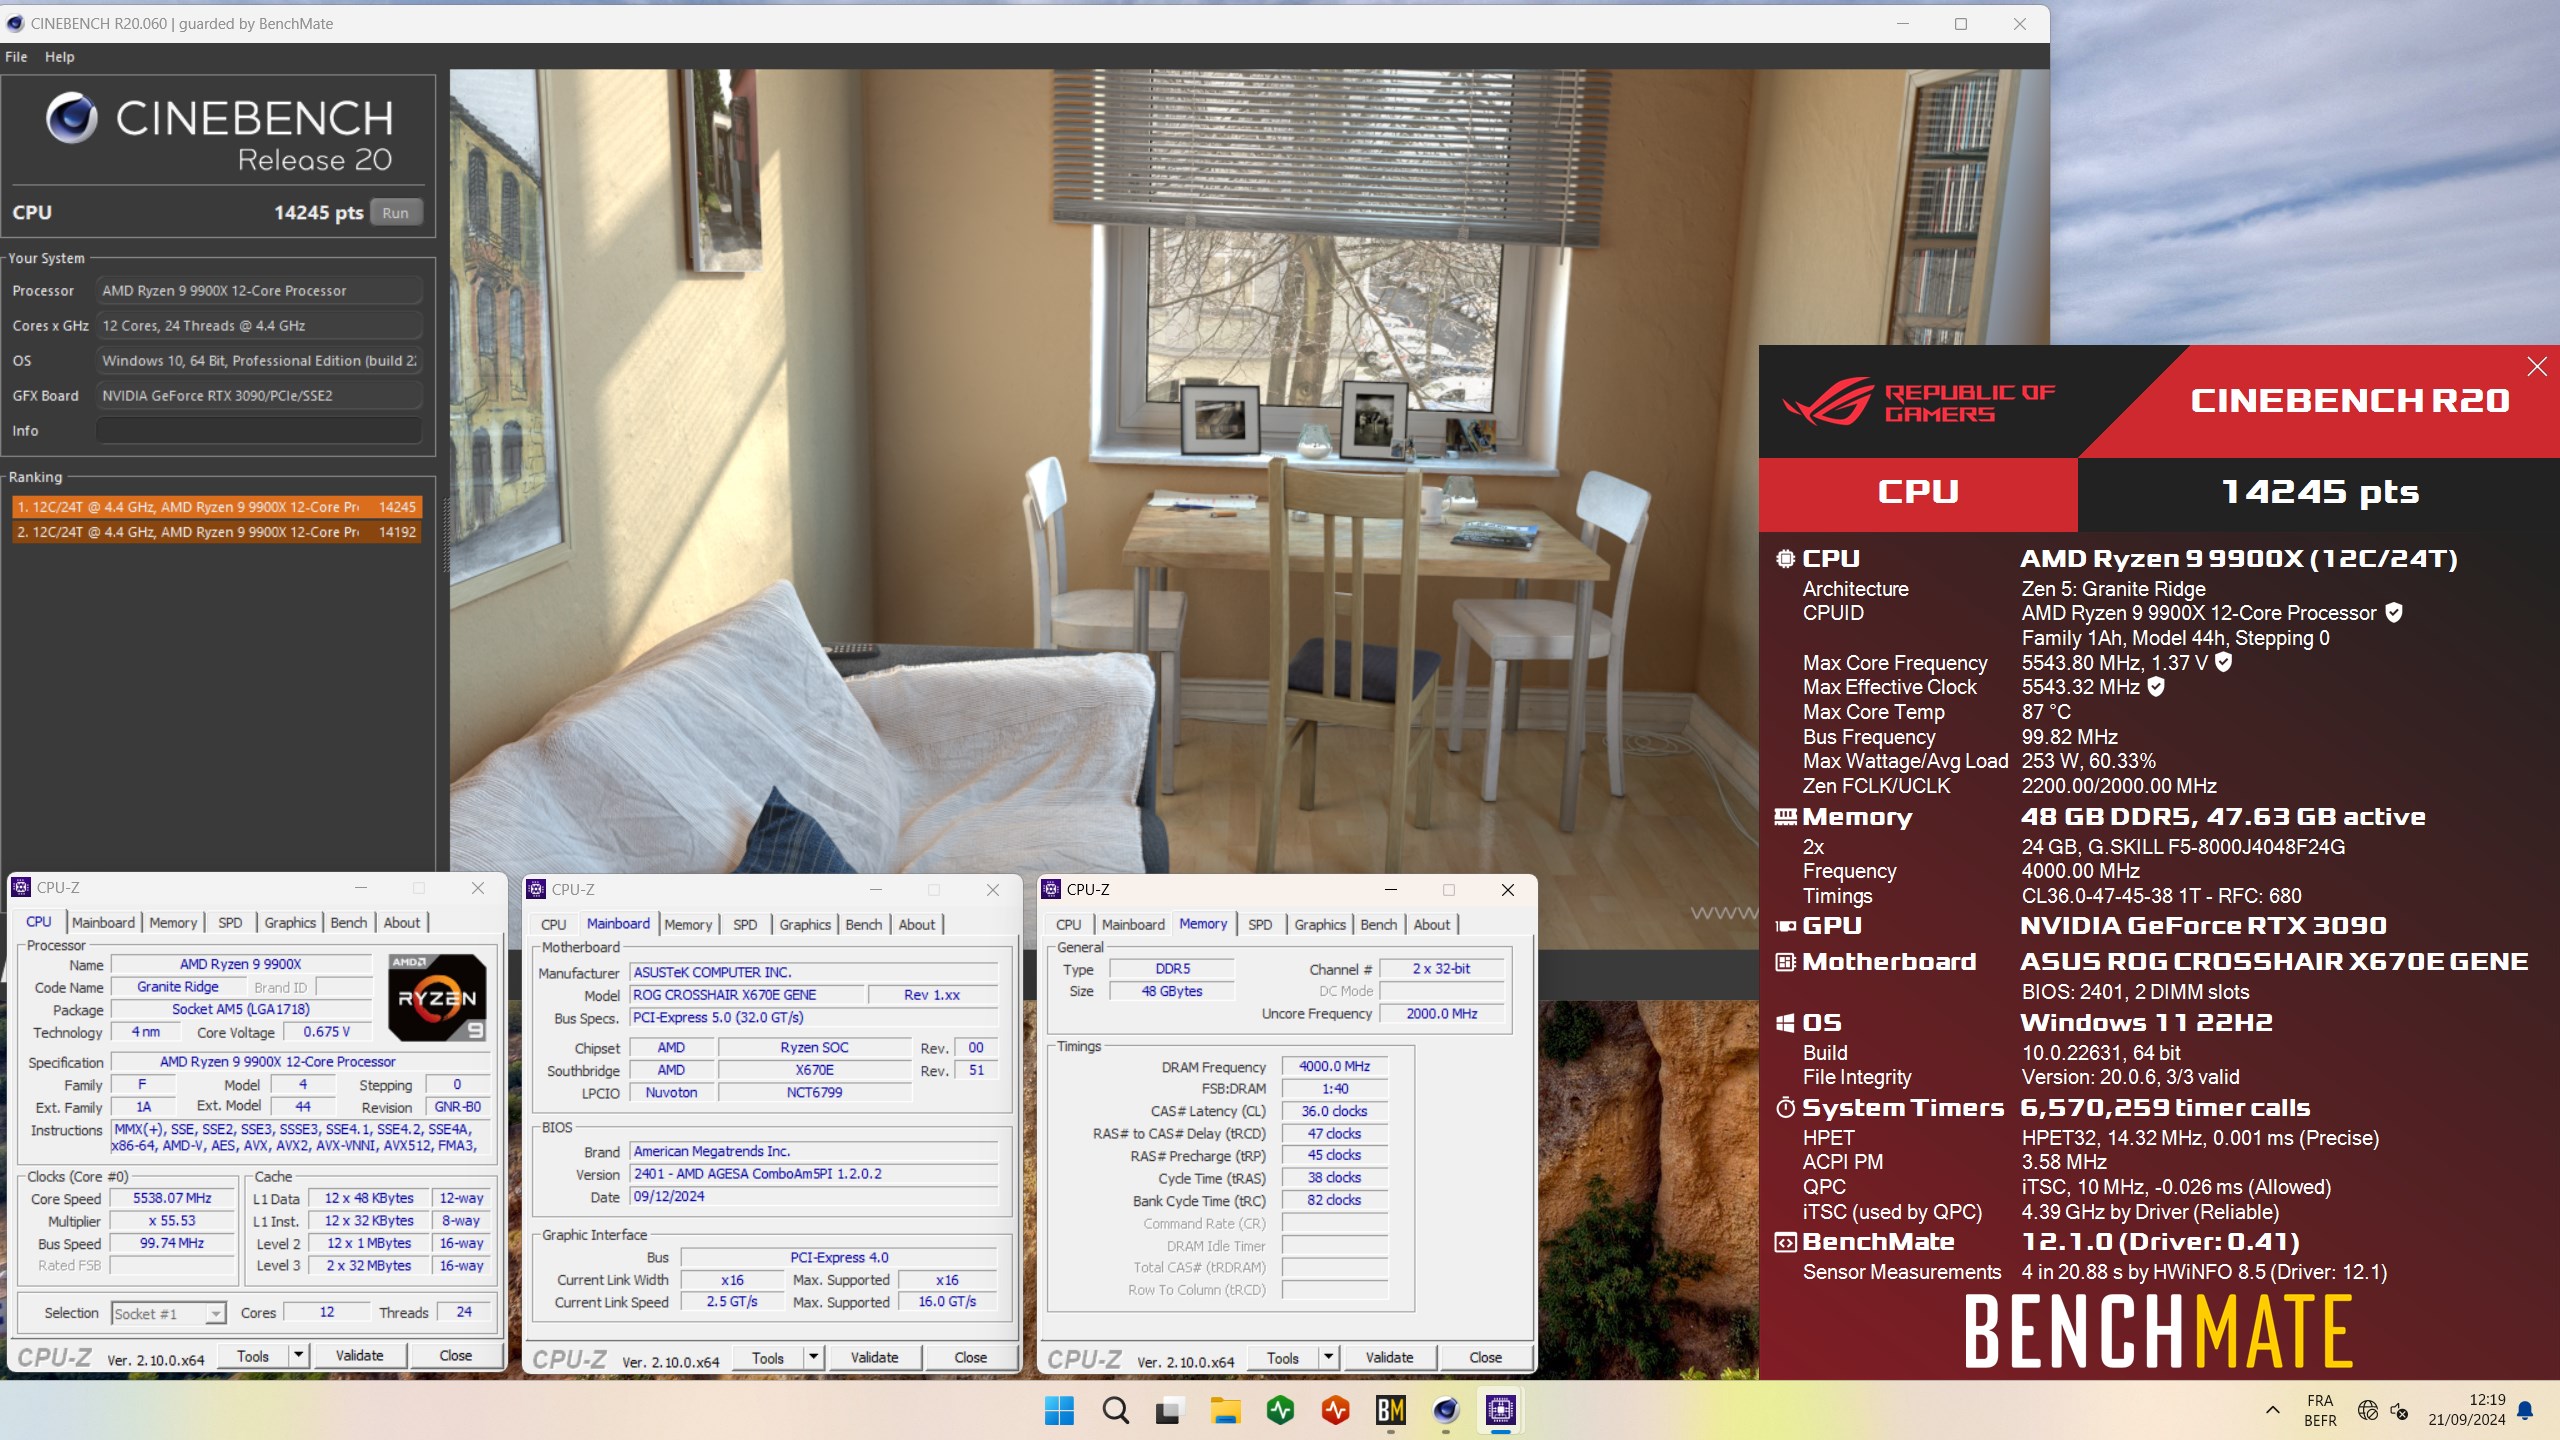Screen dimensions: 2560x1440
Task: Close the BenchMate result overlay
Action: 2537,366
